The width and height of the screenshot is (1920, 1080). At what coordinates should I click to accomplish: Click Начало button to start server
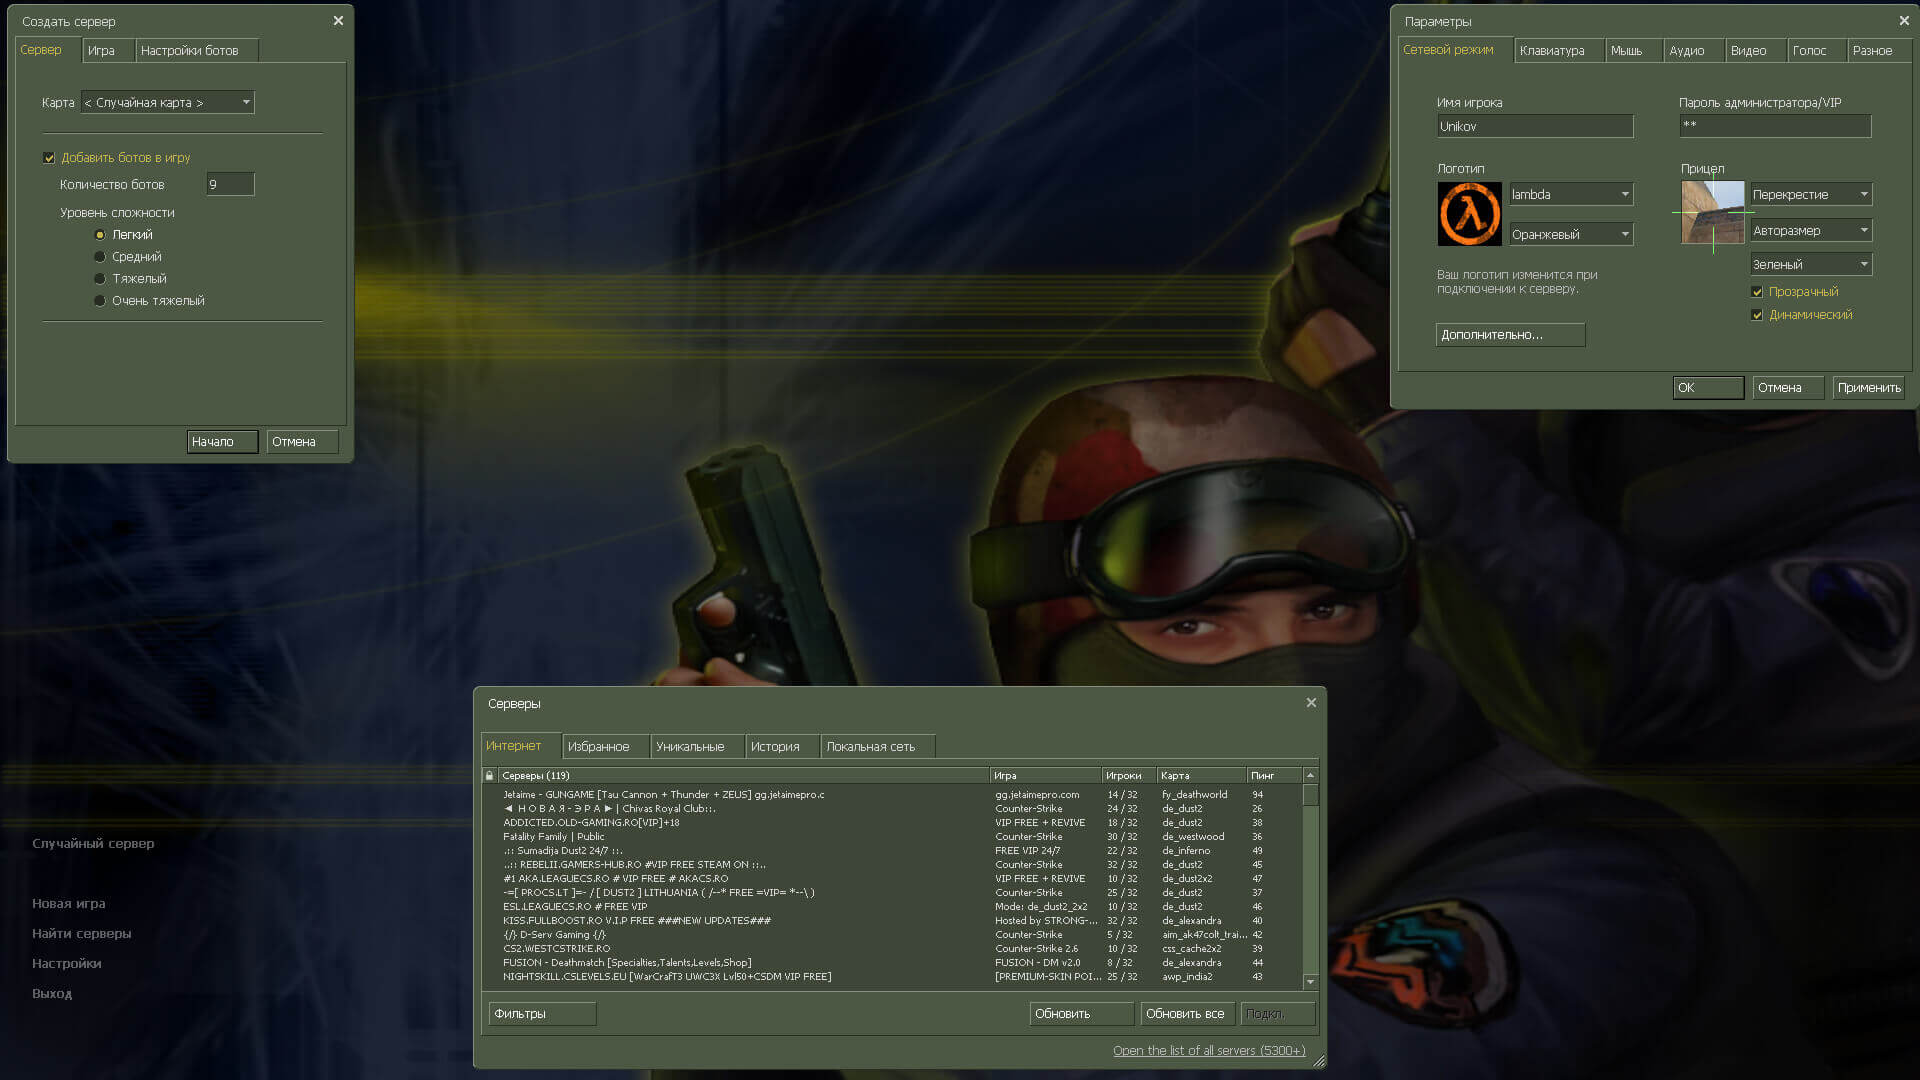tap(222, 442)
